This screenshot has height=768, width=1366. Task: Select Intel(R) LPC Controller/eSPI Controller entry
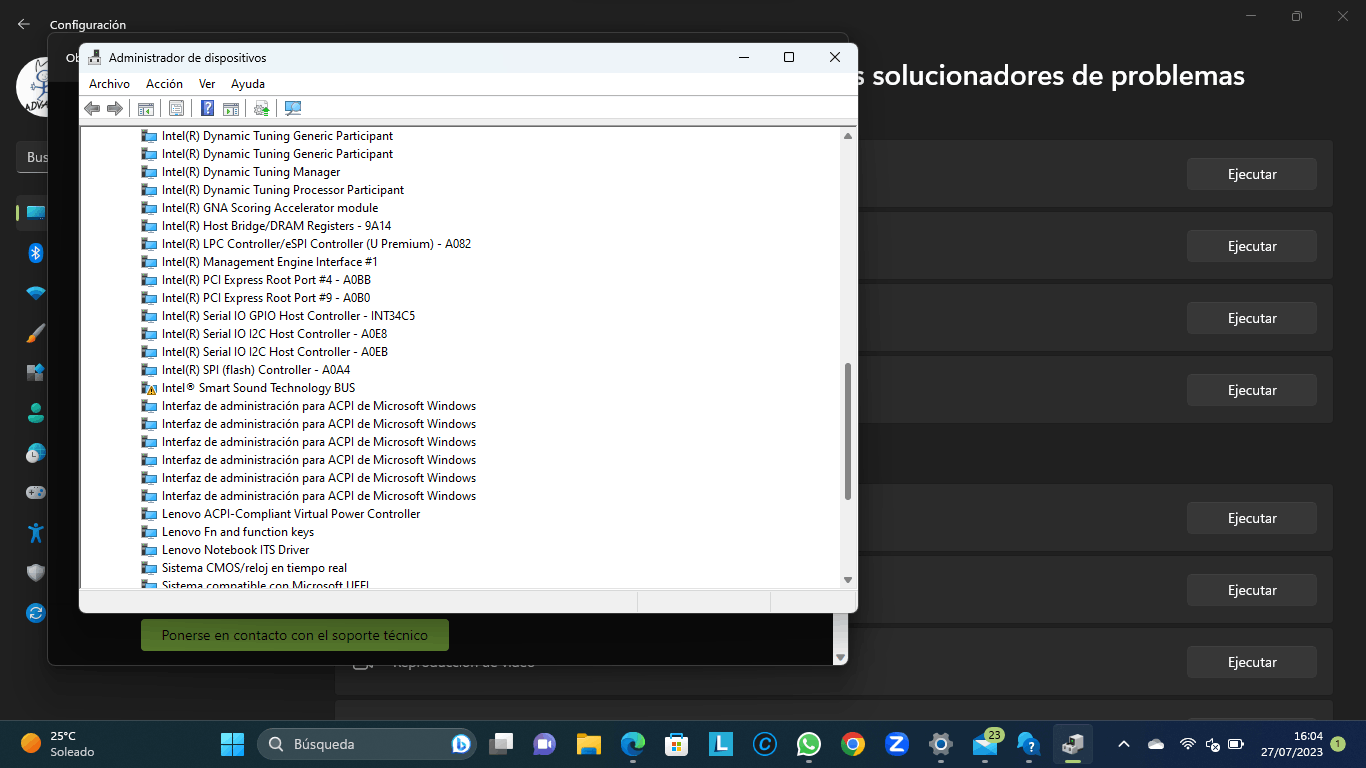tap(316, 244)
